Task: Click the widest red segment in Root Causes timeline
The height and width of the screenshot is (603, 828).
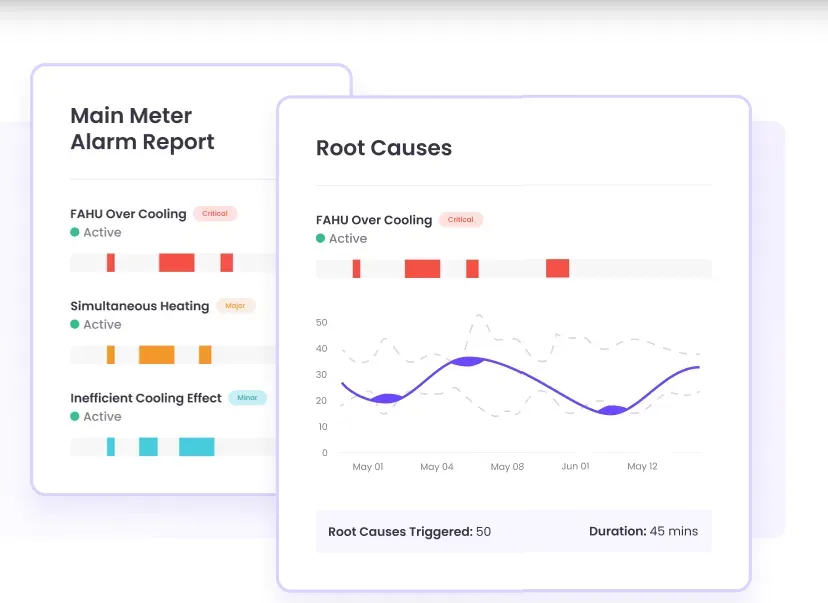Action: (422, 269)
